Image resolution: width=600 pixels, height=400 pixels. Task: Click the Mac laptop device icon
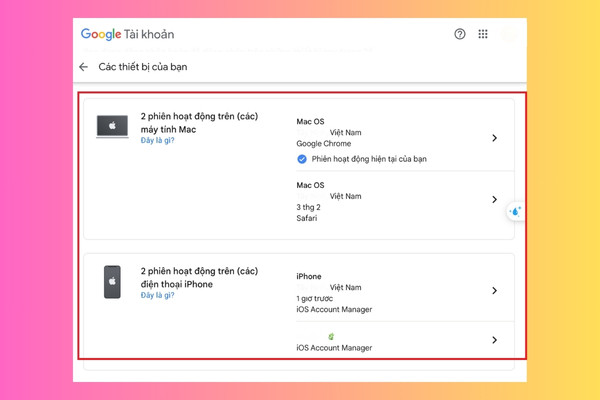click(112, 126)
